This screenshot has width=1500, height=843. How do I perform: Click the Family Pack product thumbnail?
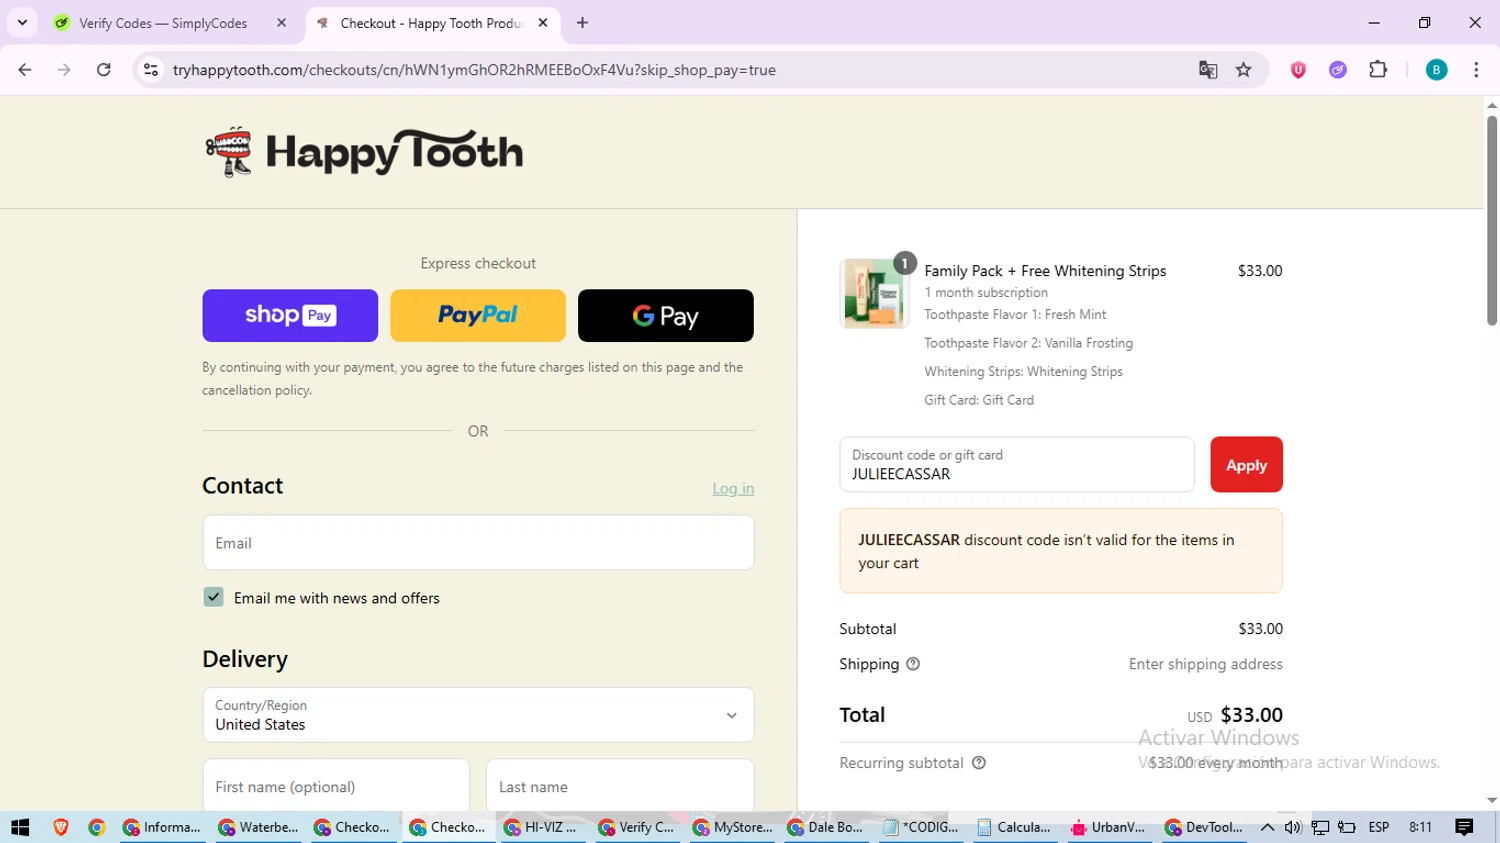point(874,293)
